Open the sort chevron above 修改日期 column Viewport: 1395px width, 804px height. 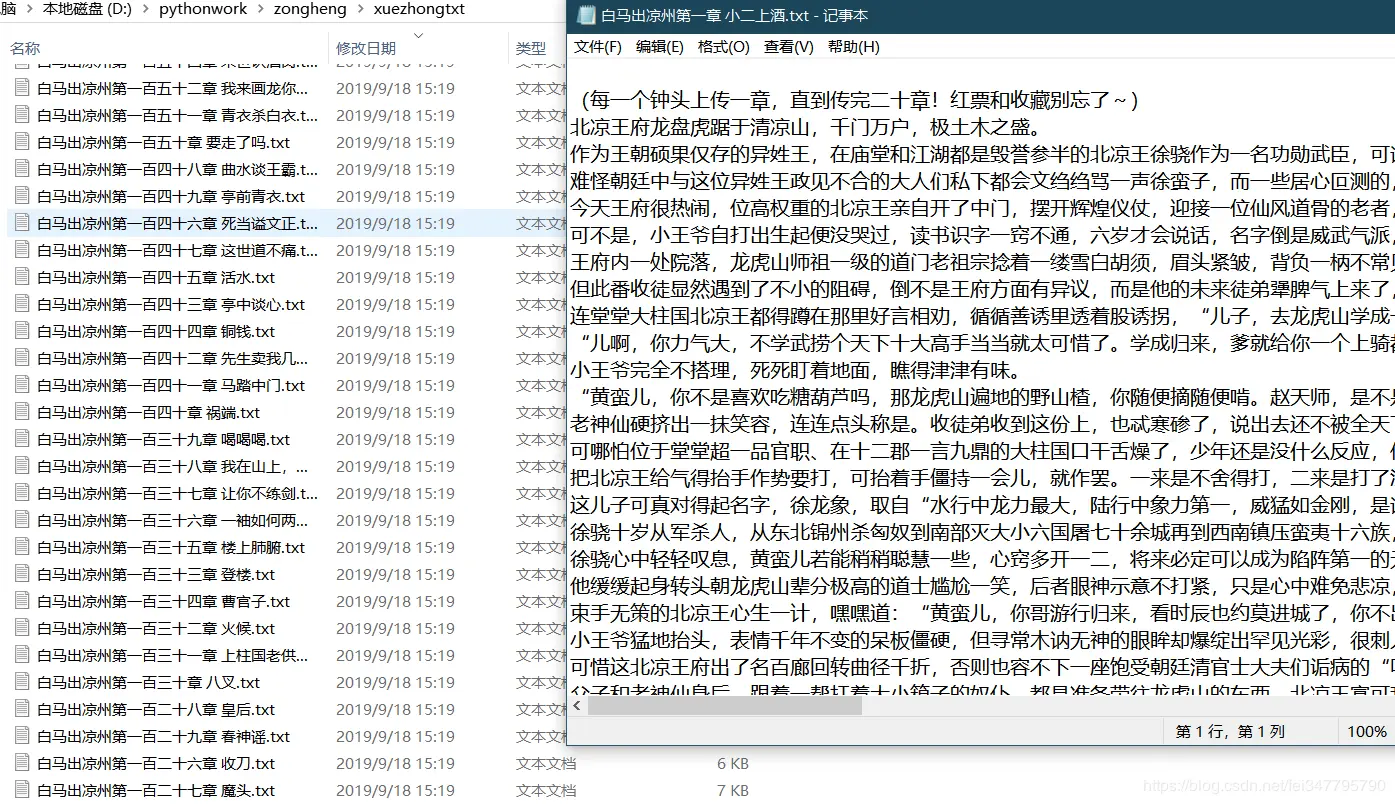coord(418,36)
